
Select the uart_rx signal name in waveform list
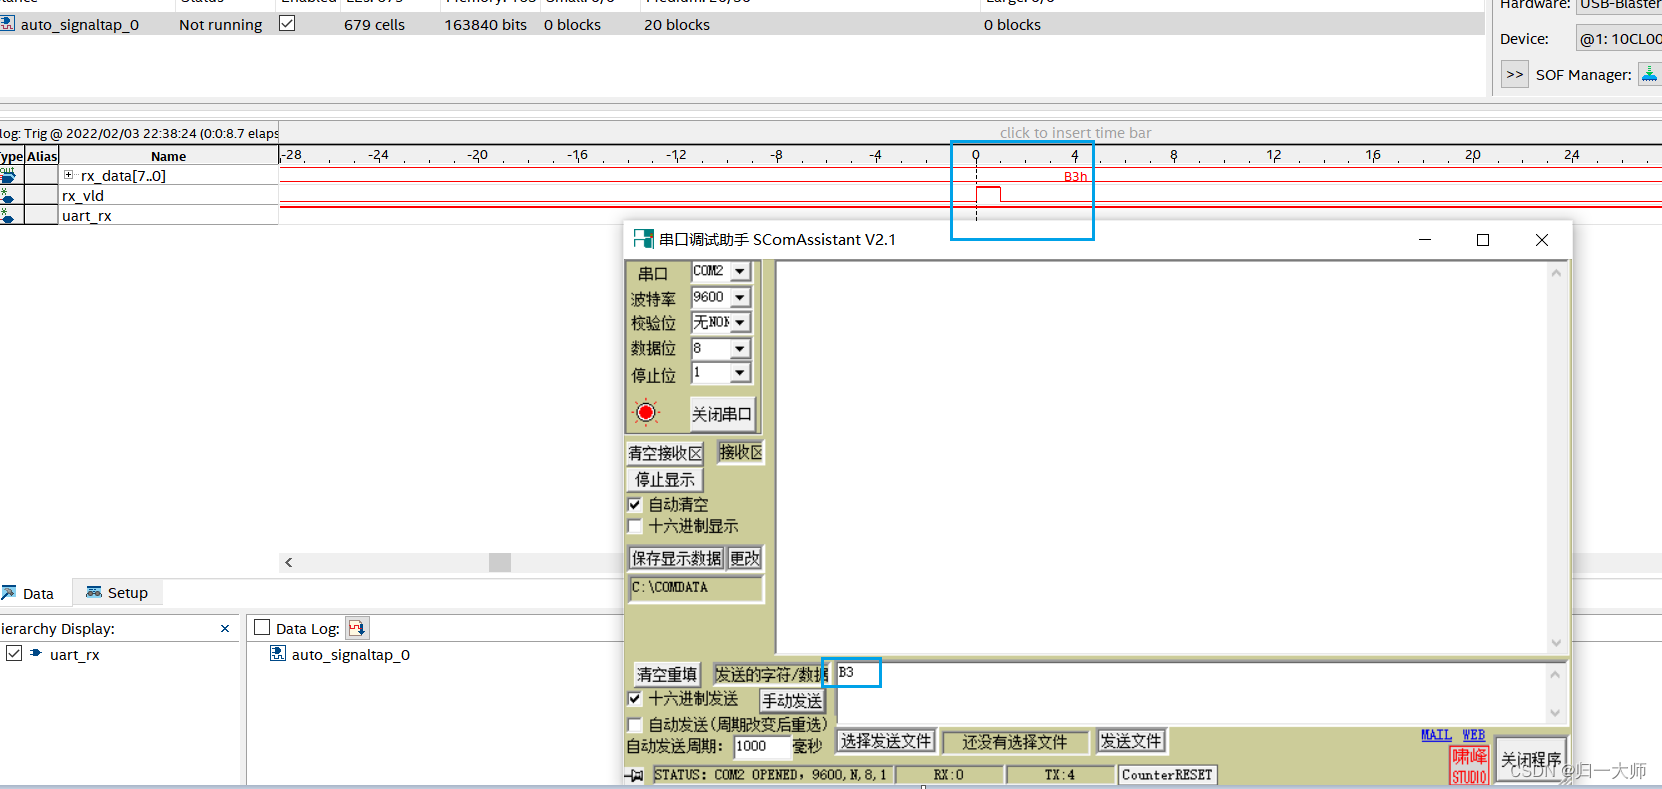(87, 216)
